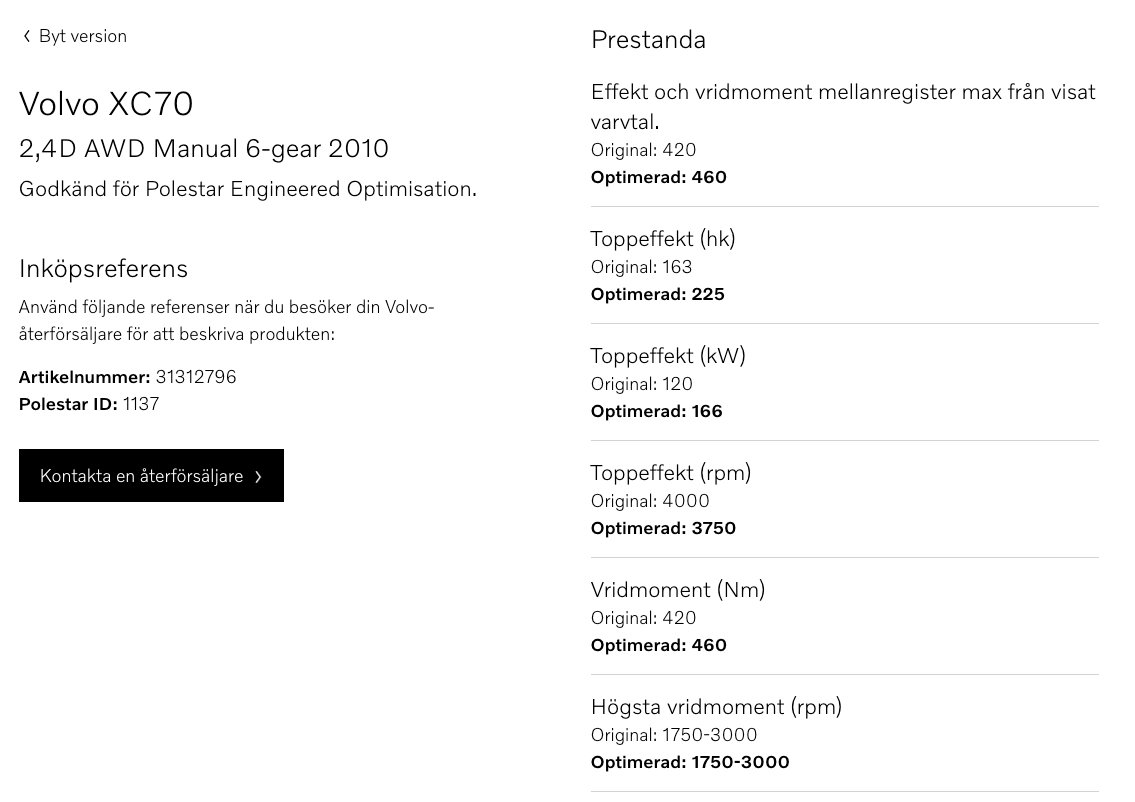Click the right arrow on Kontakta en återförsäljare
The height and width of the screenshot is (802, 1135).
[x=258, y=476]
